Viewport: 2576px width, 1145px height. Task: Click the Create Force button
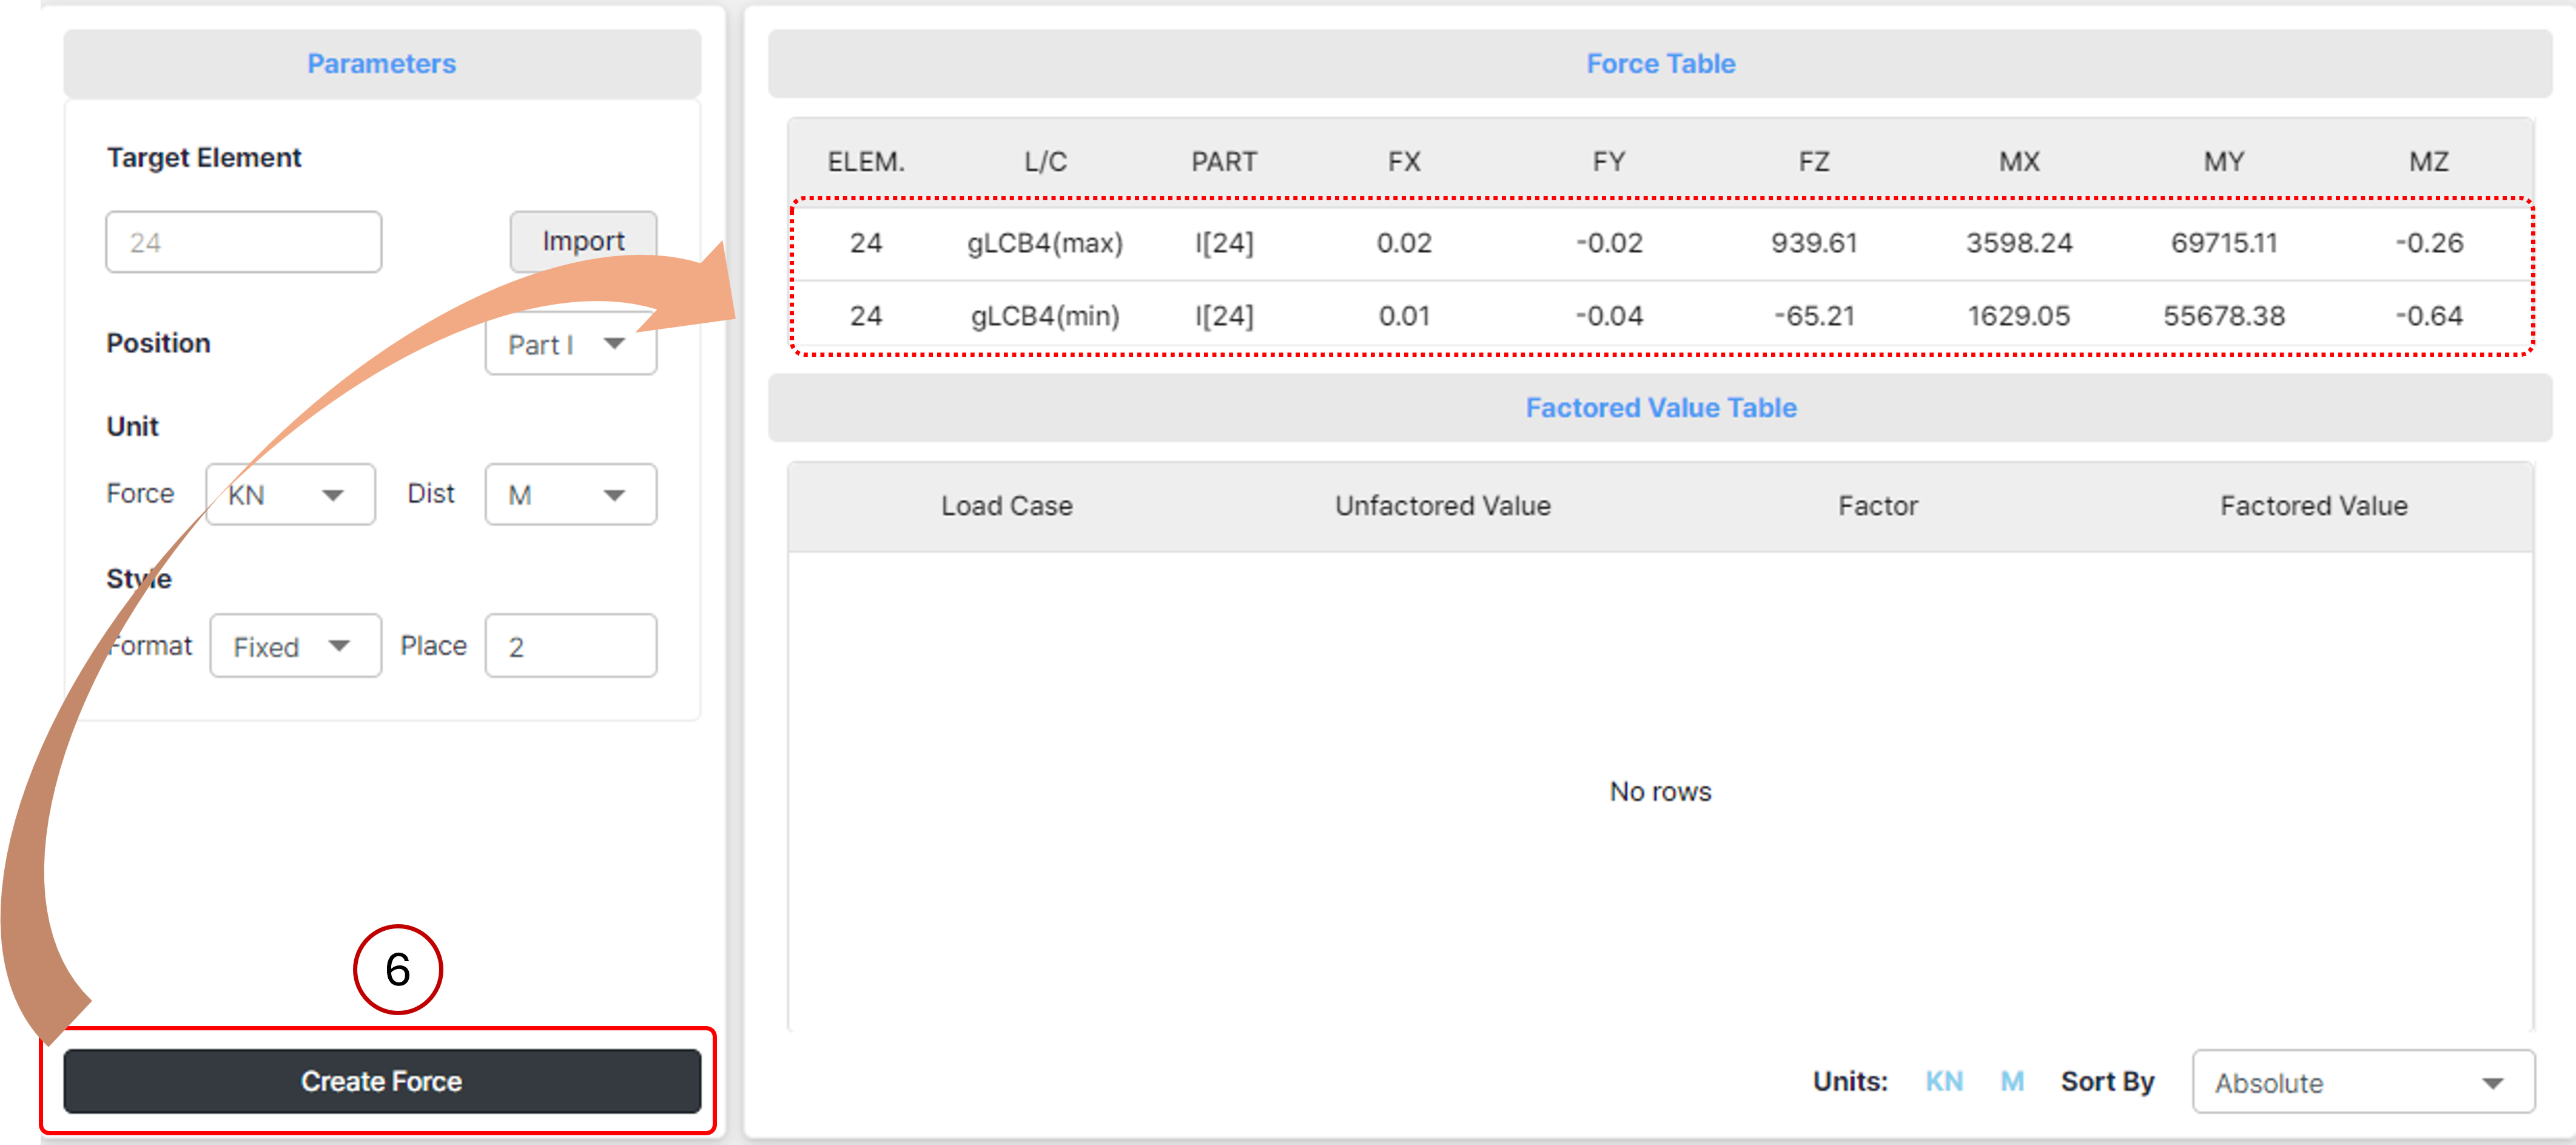click(x=382, y=1081)
